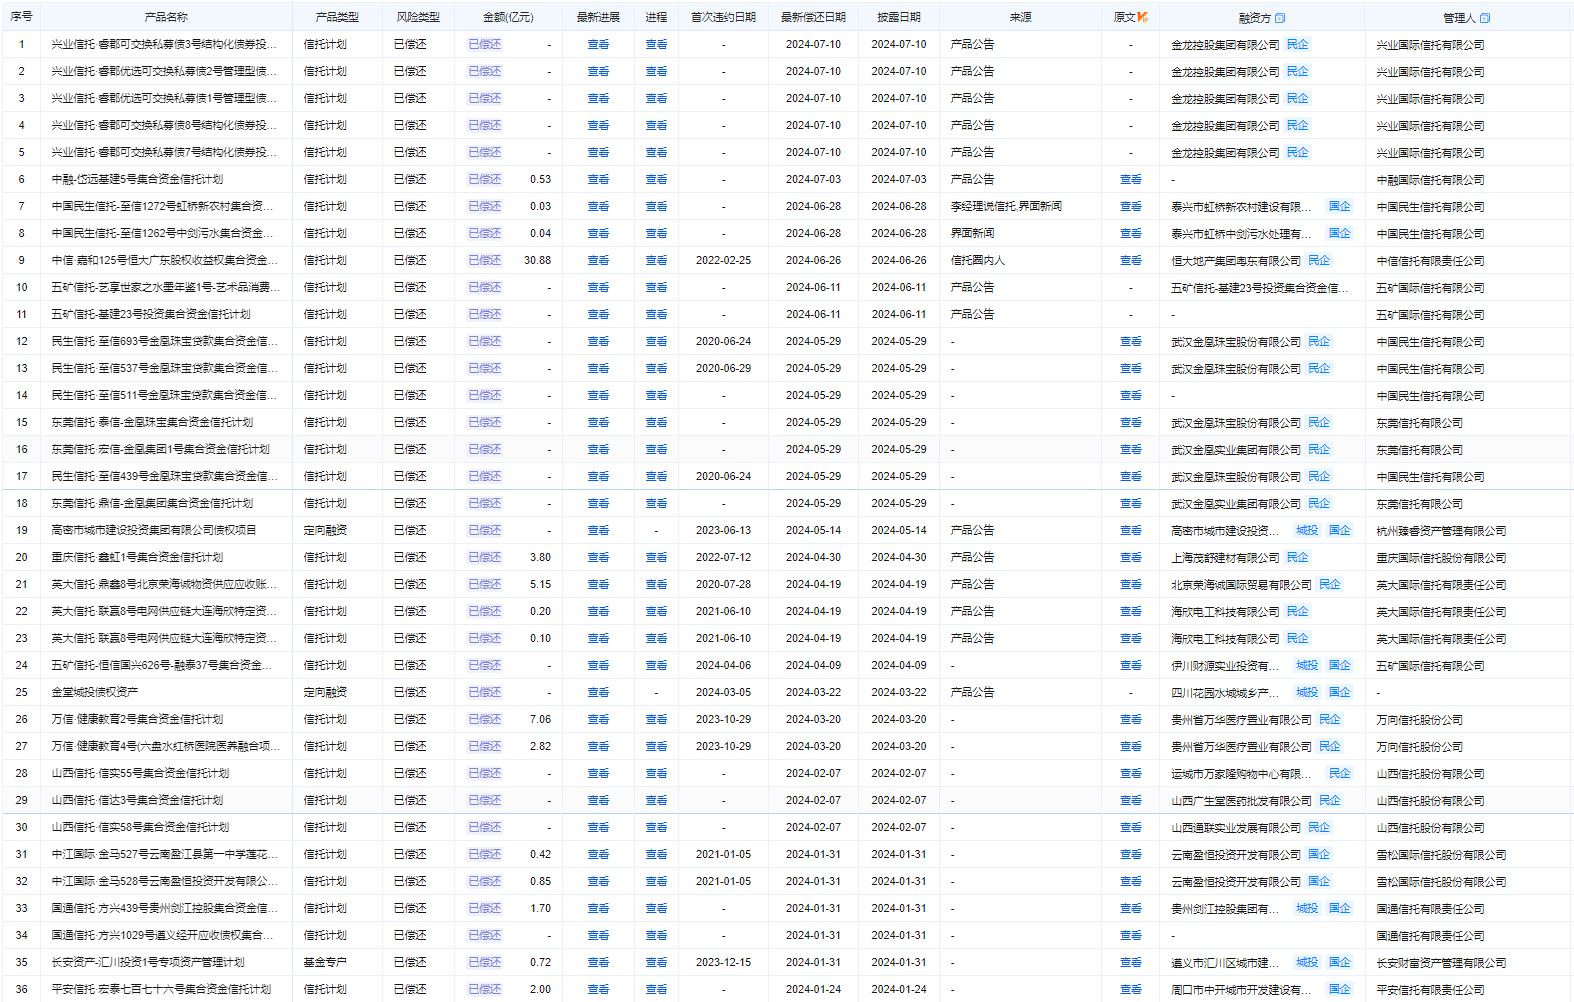Click manager 中信信托有限责任公司
Image resolution: width=1574 pixels, height=1002 pixels.
pyautogui.click(x=1430, y=261)
